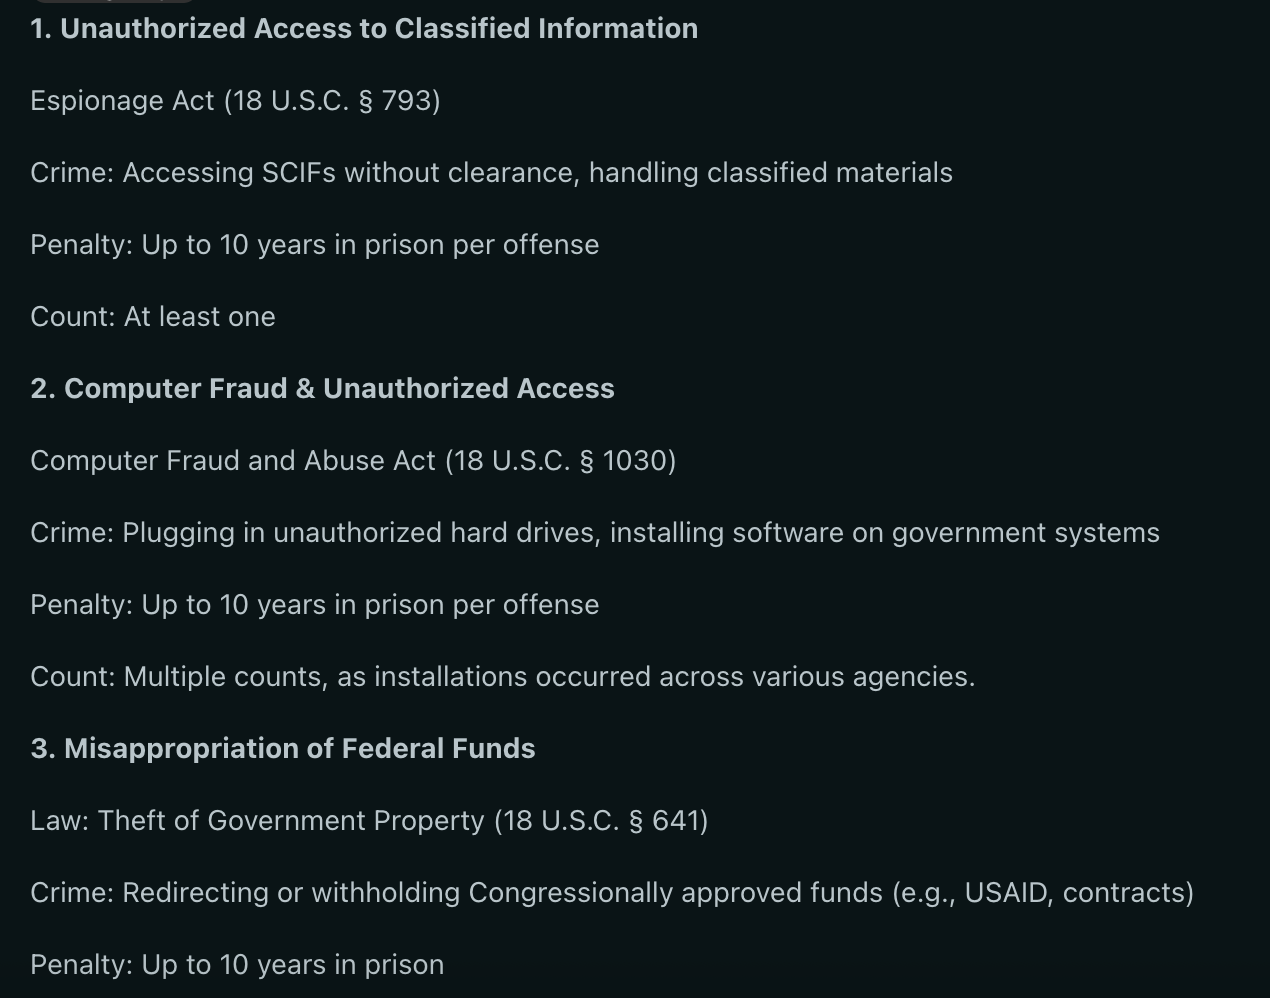This screenshot has height=998, width=1270.
Task: Click the "(e.g., USAID, contracts)" text
Action: coord(1043,893)
